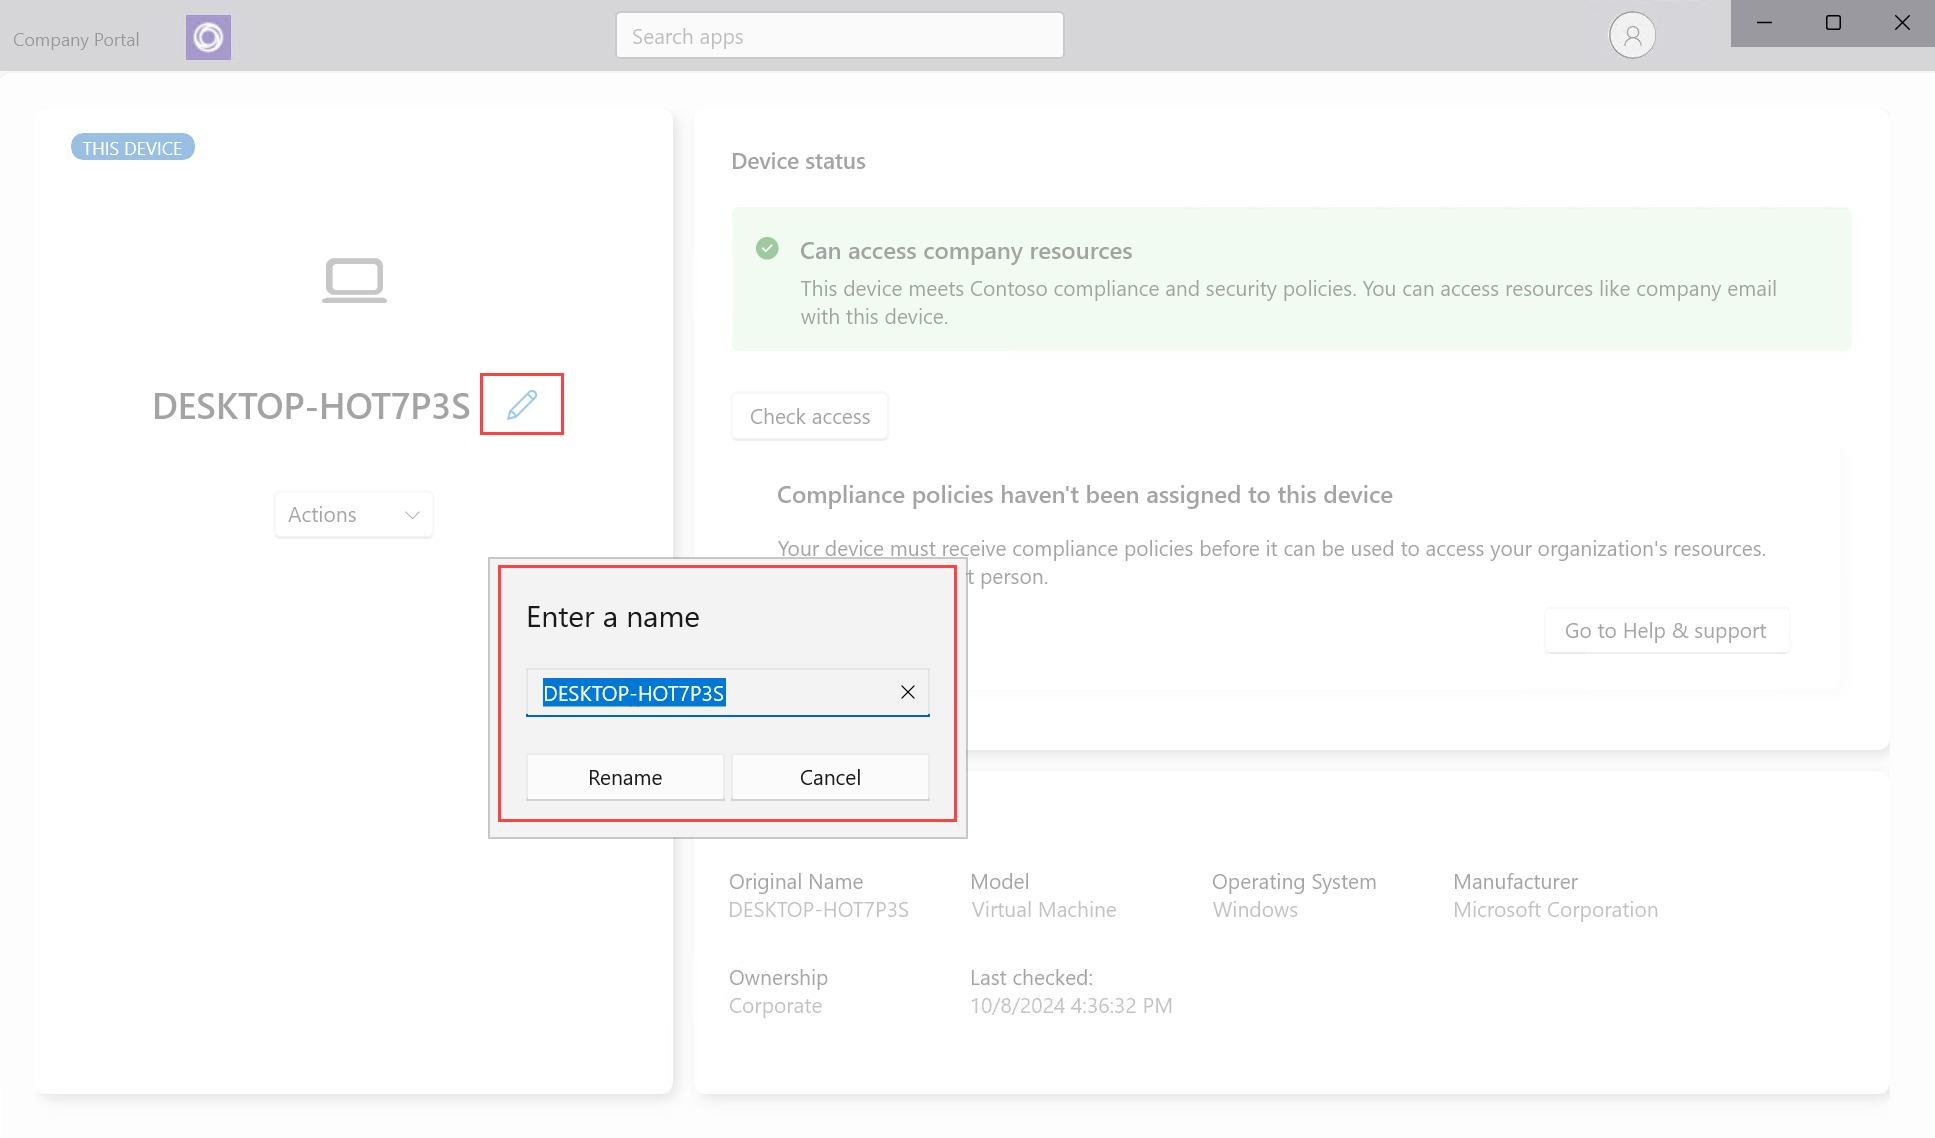Click the rename/edit pencil icon
The height and width of the screenshot is (1138, 1935).
pyautogui.click(x=521, y=404)
